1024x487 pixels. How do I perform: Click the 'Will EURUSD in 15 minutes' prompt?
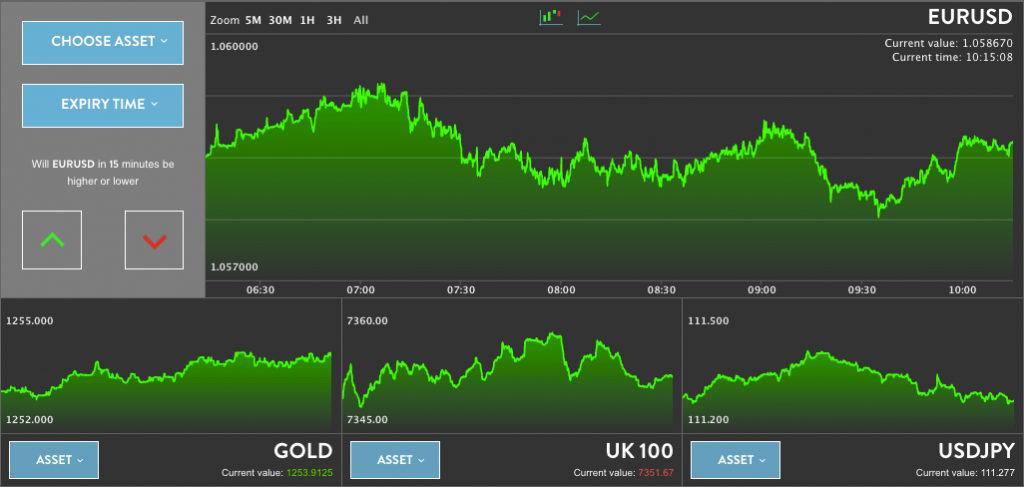(103, 172)
